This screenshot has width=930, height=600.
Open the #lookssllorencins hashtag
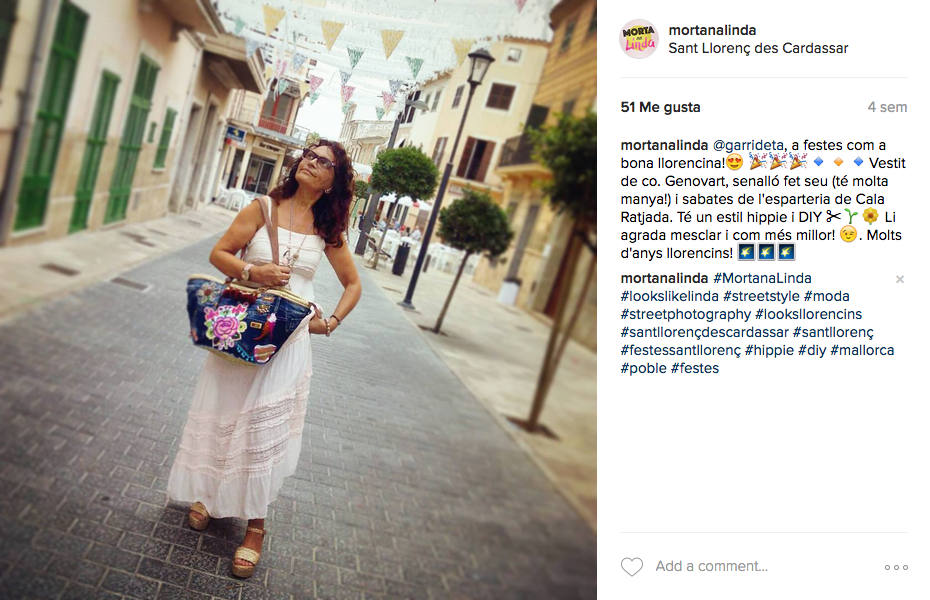point(808,314)
